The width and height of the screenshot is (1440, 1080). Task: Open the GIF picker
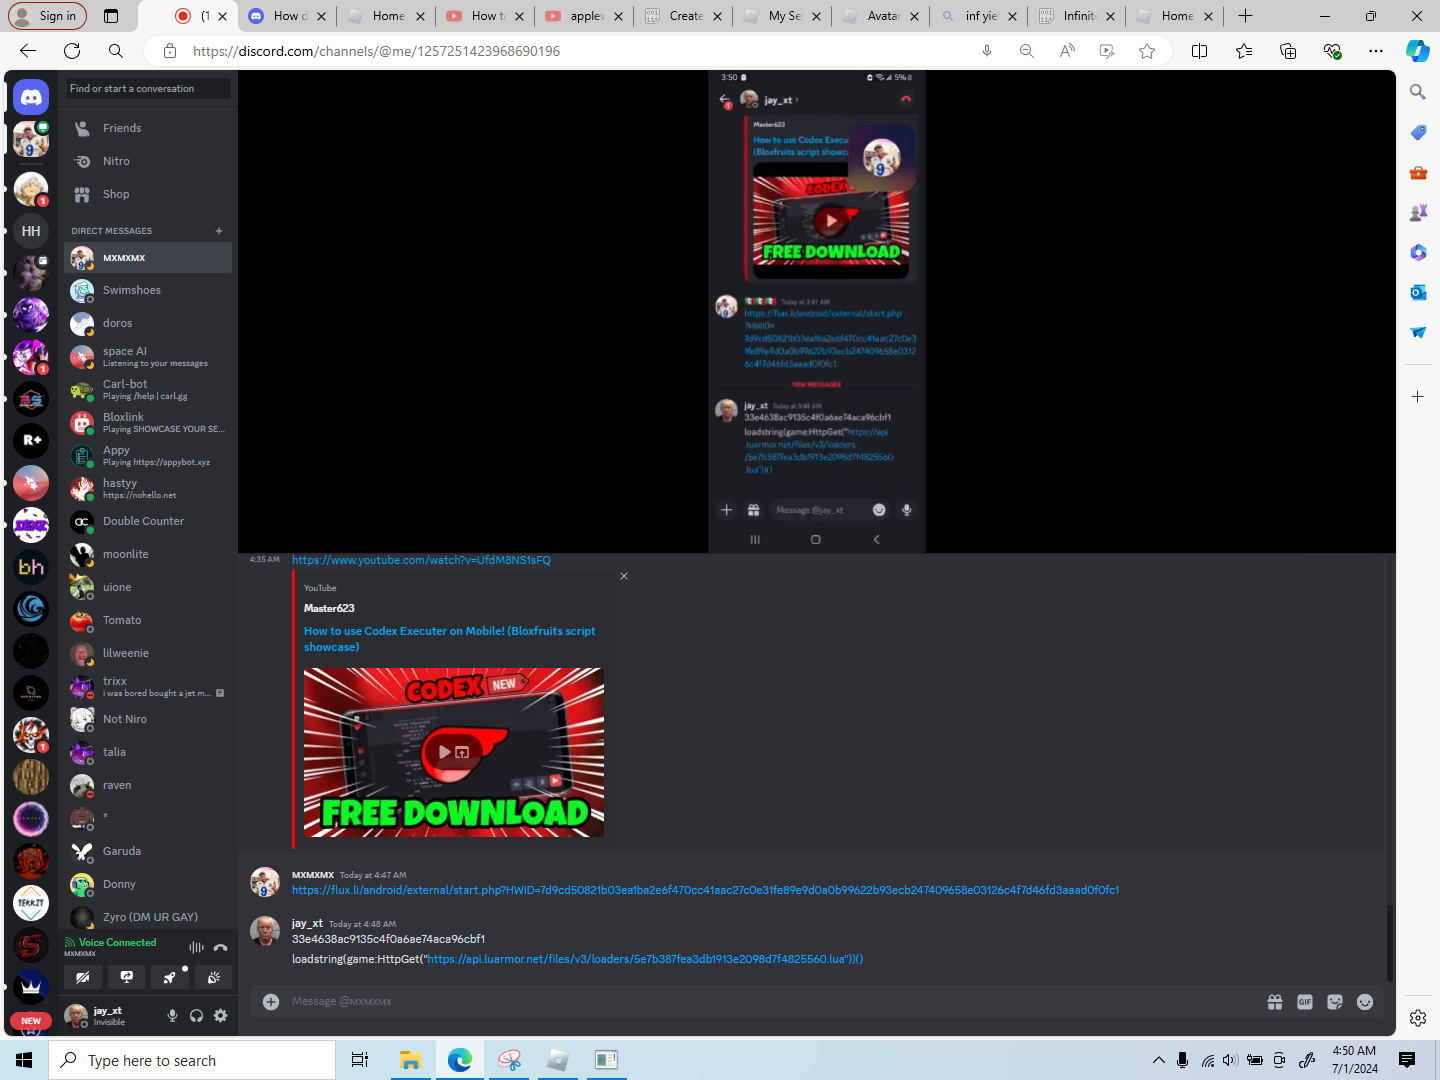tap(1305, 1002)
